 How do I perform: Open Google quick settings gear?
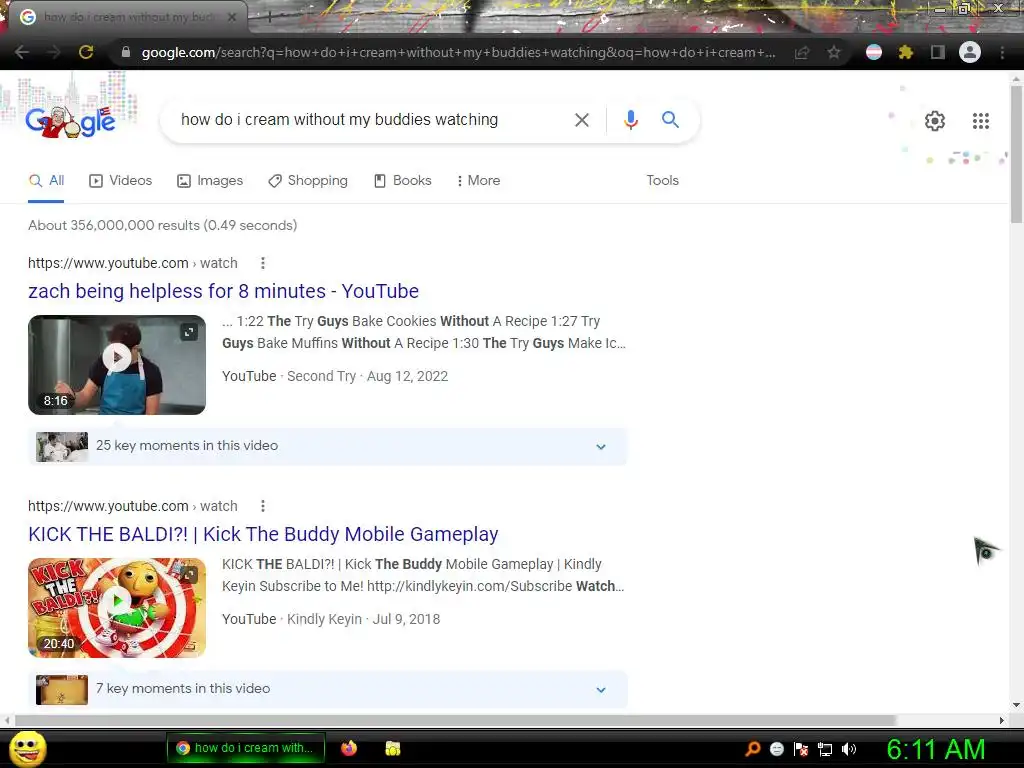click(x=935, y=121)
